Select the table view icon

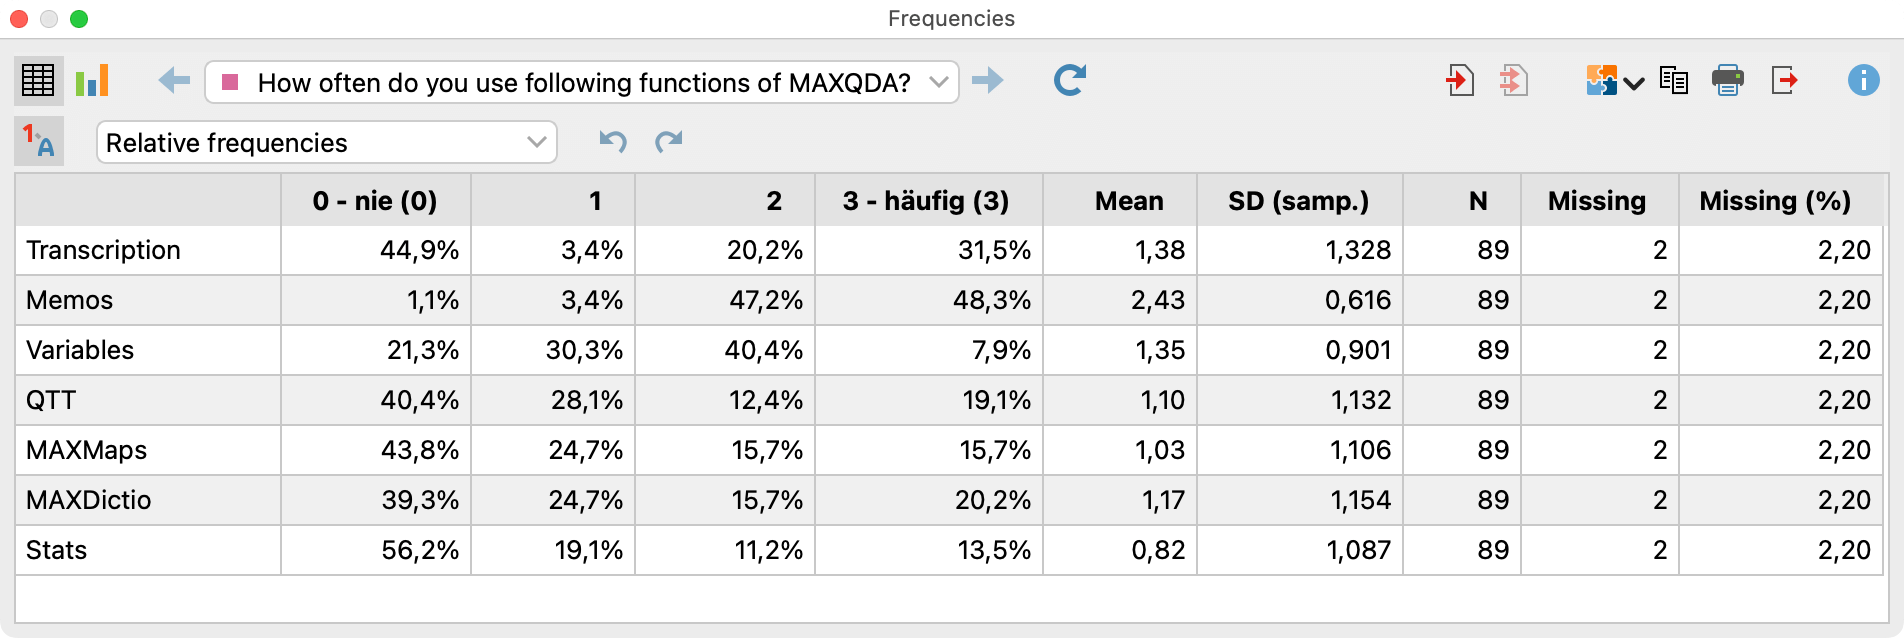tap(37, 80)
